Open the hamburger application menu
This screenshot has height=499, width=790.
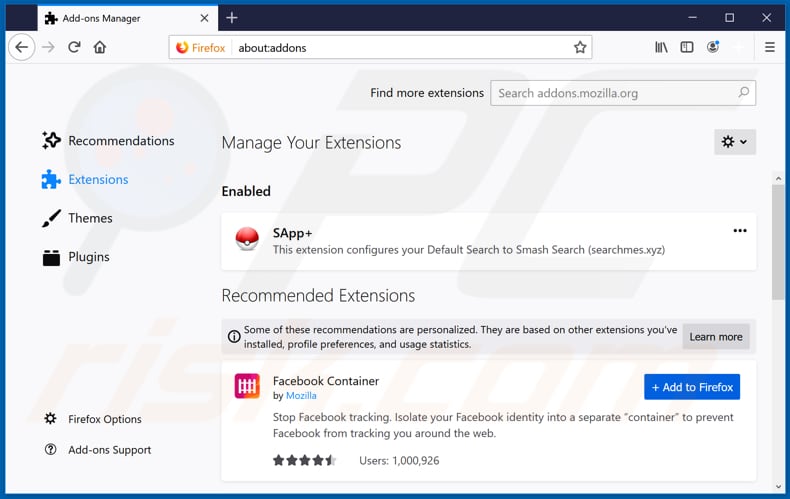pyautogui.click(x=769, y=47)
